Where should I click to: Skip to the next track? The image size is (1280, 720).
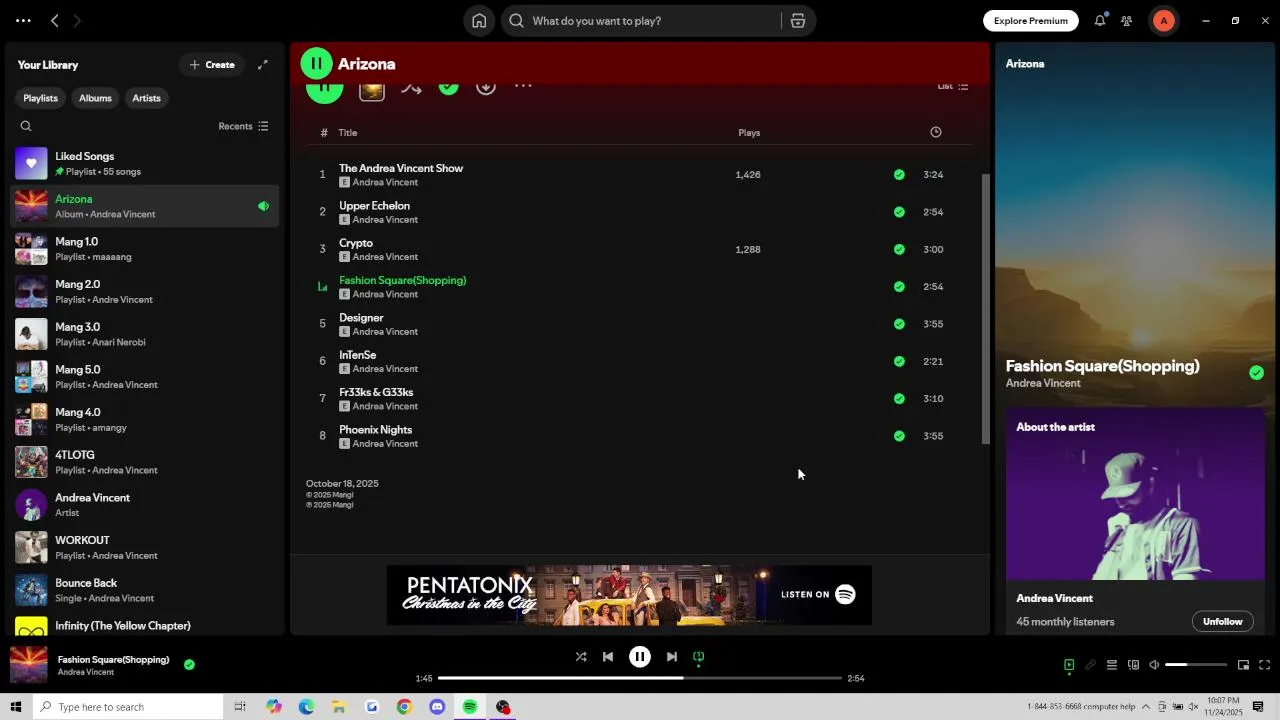672,657
